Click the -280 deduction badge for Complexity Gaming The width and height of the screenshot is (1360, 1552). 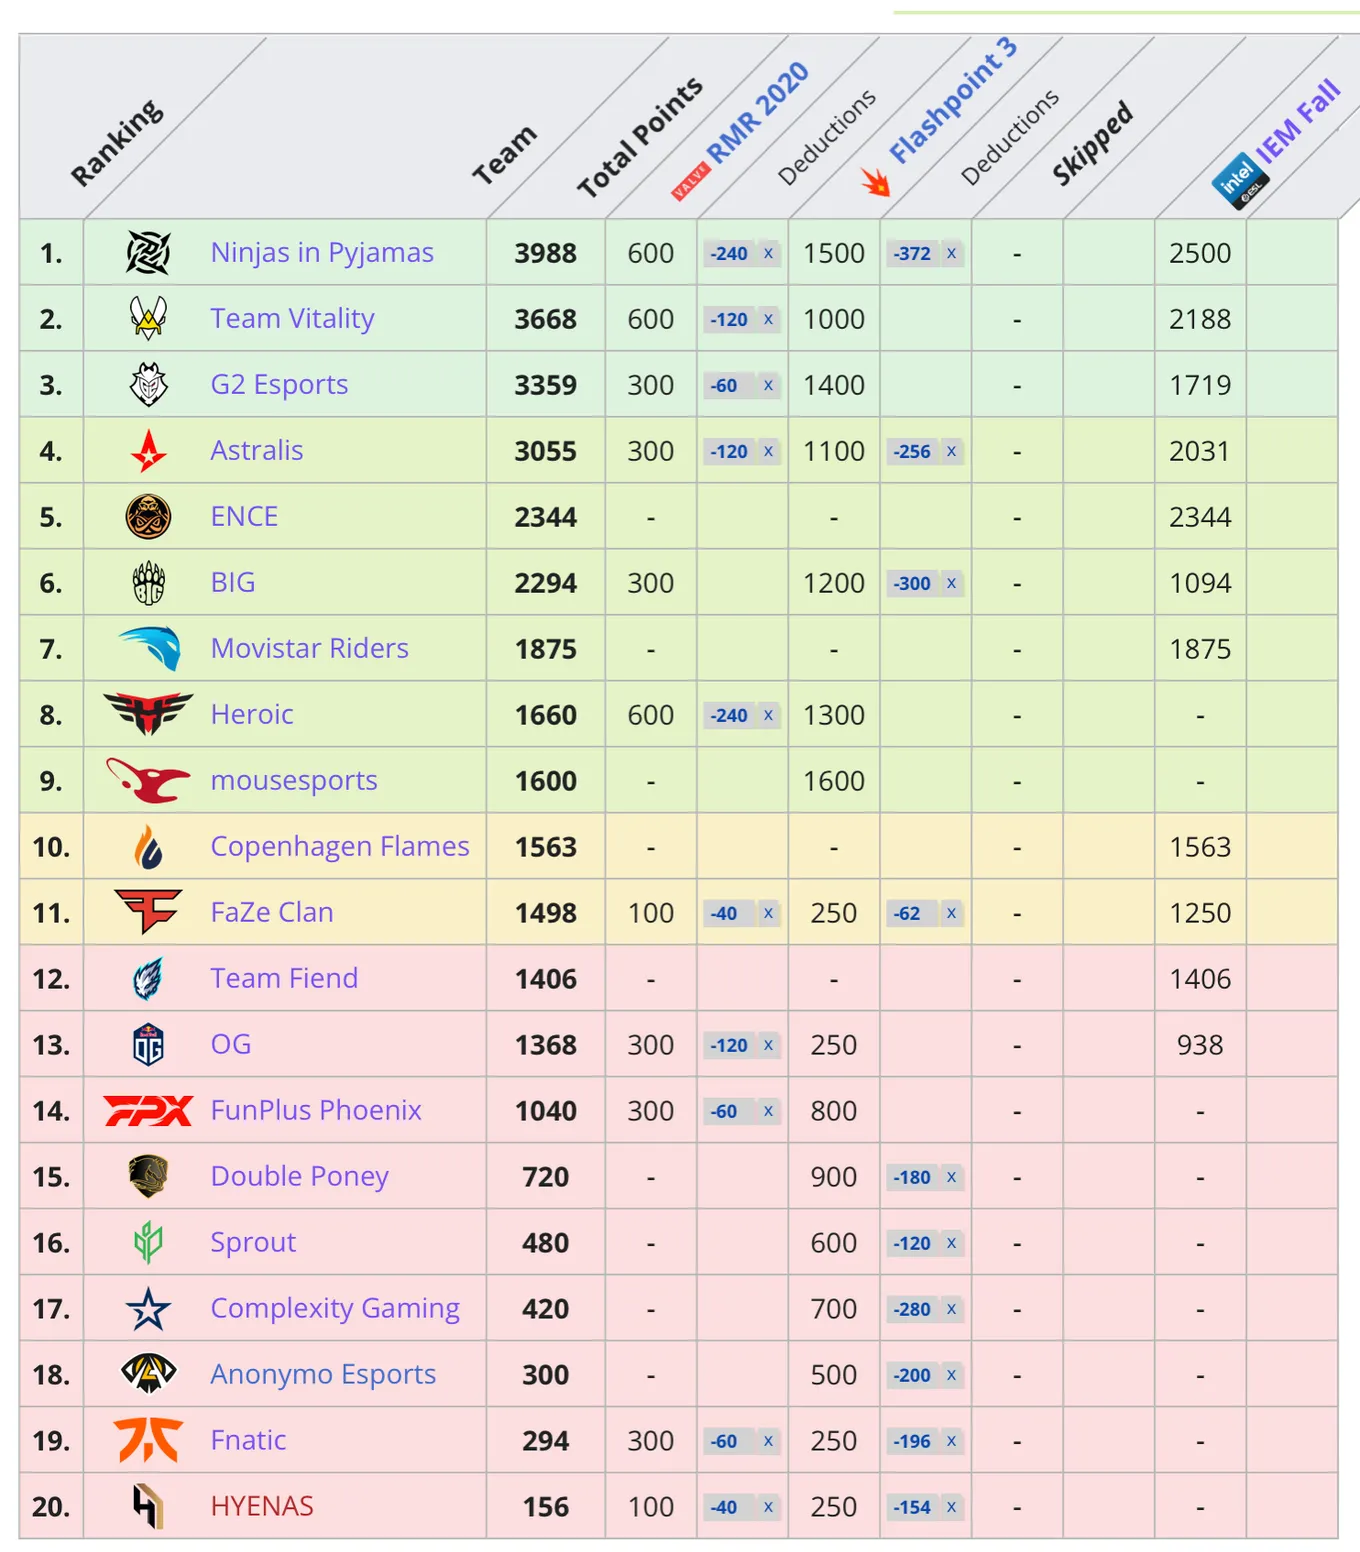click(924, 1309)
